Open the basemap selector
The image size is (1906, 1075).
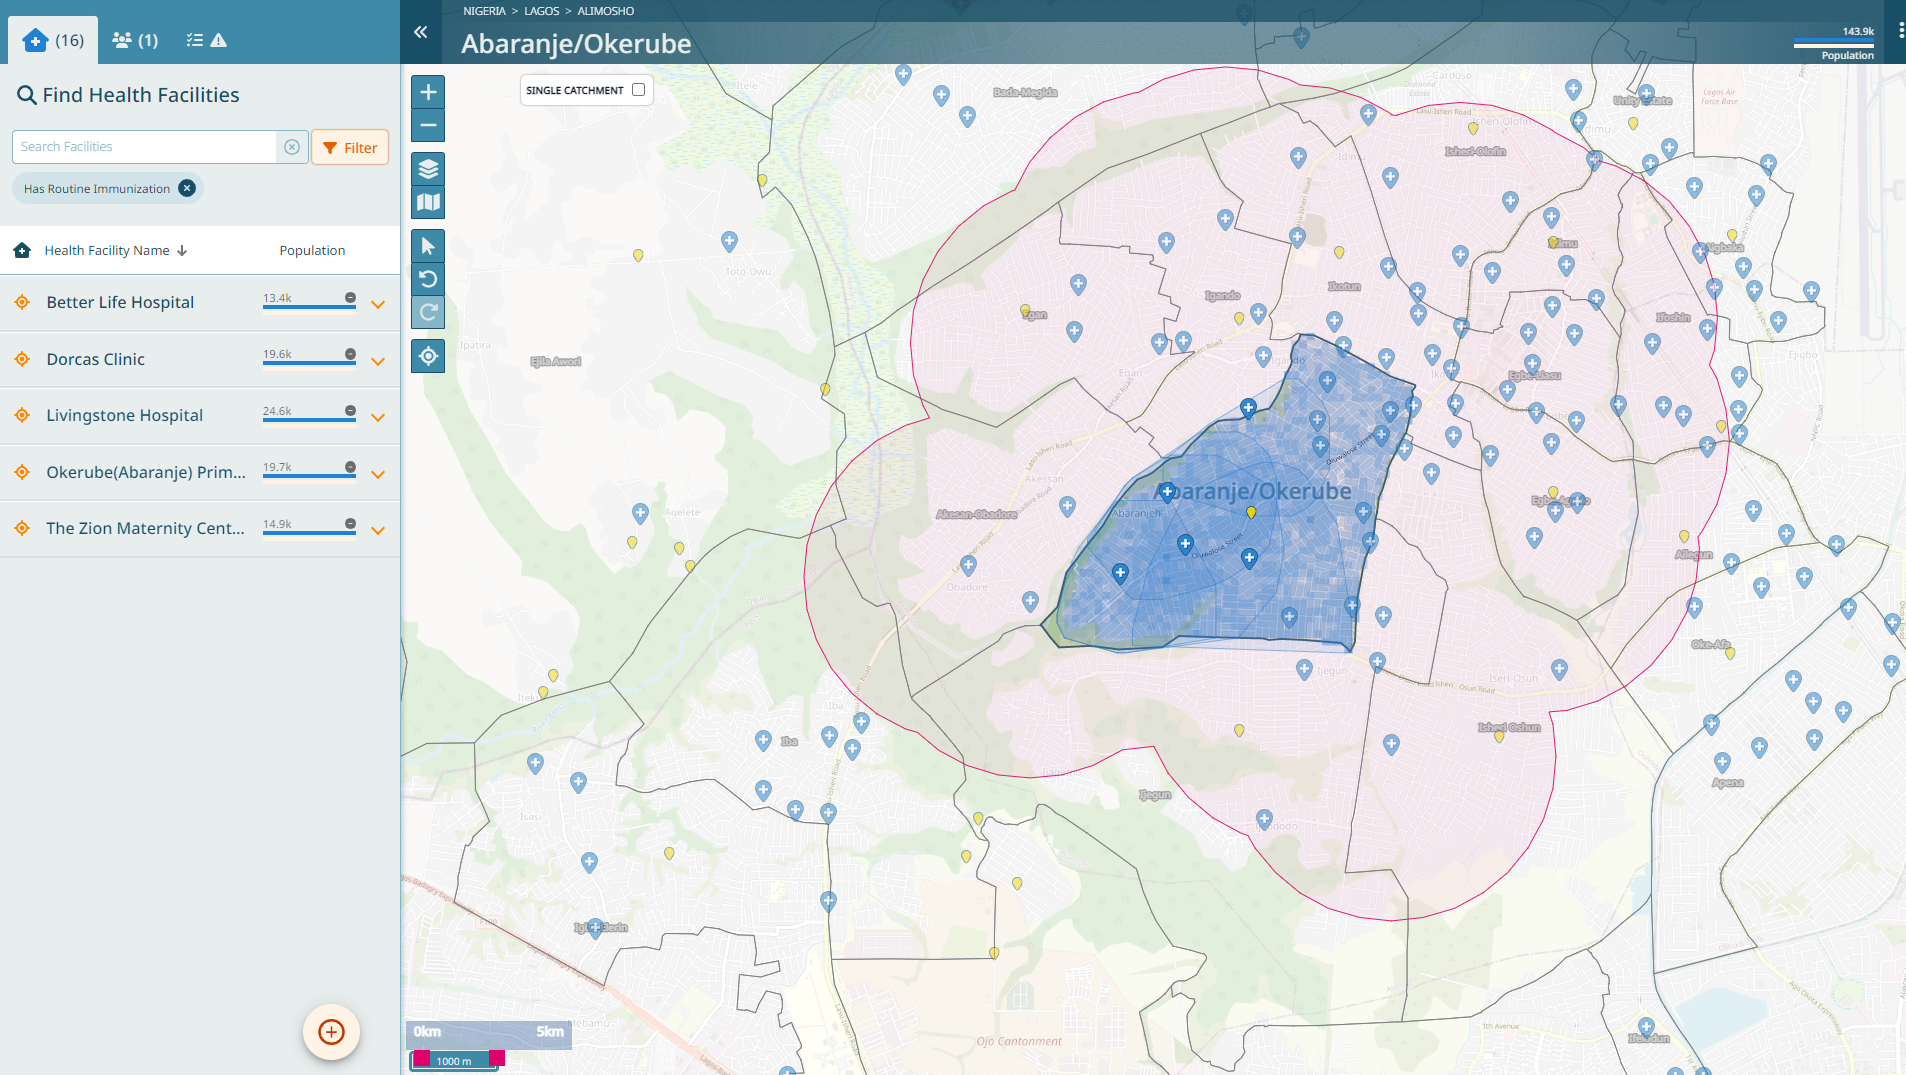[x=428, y=202]
